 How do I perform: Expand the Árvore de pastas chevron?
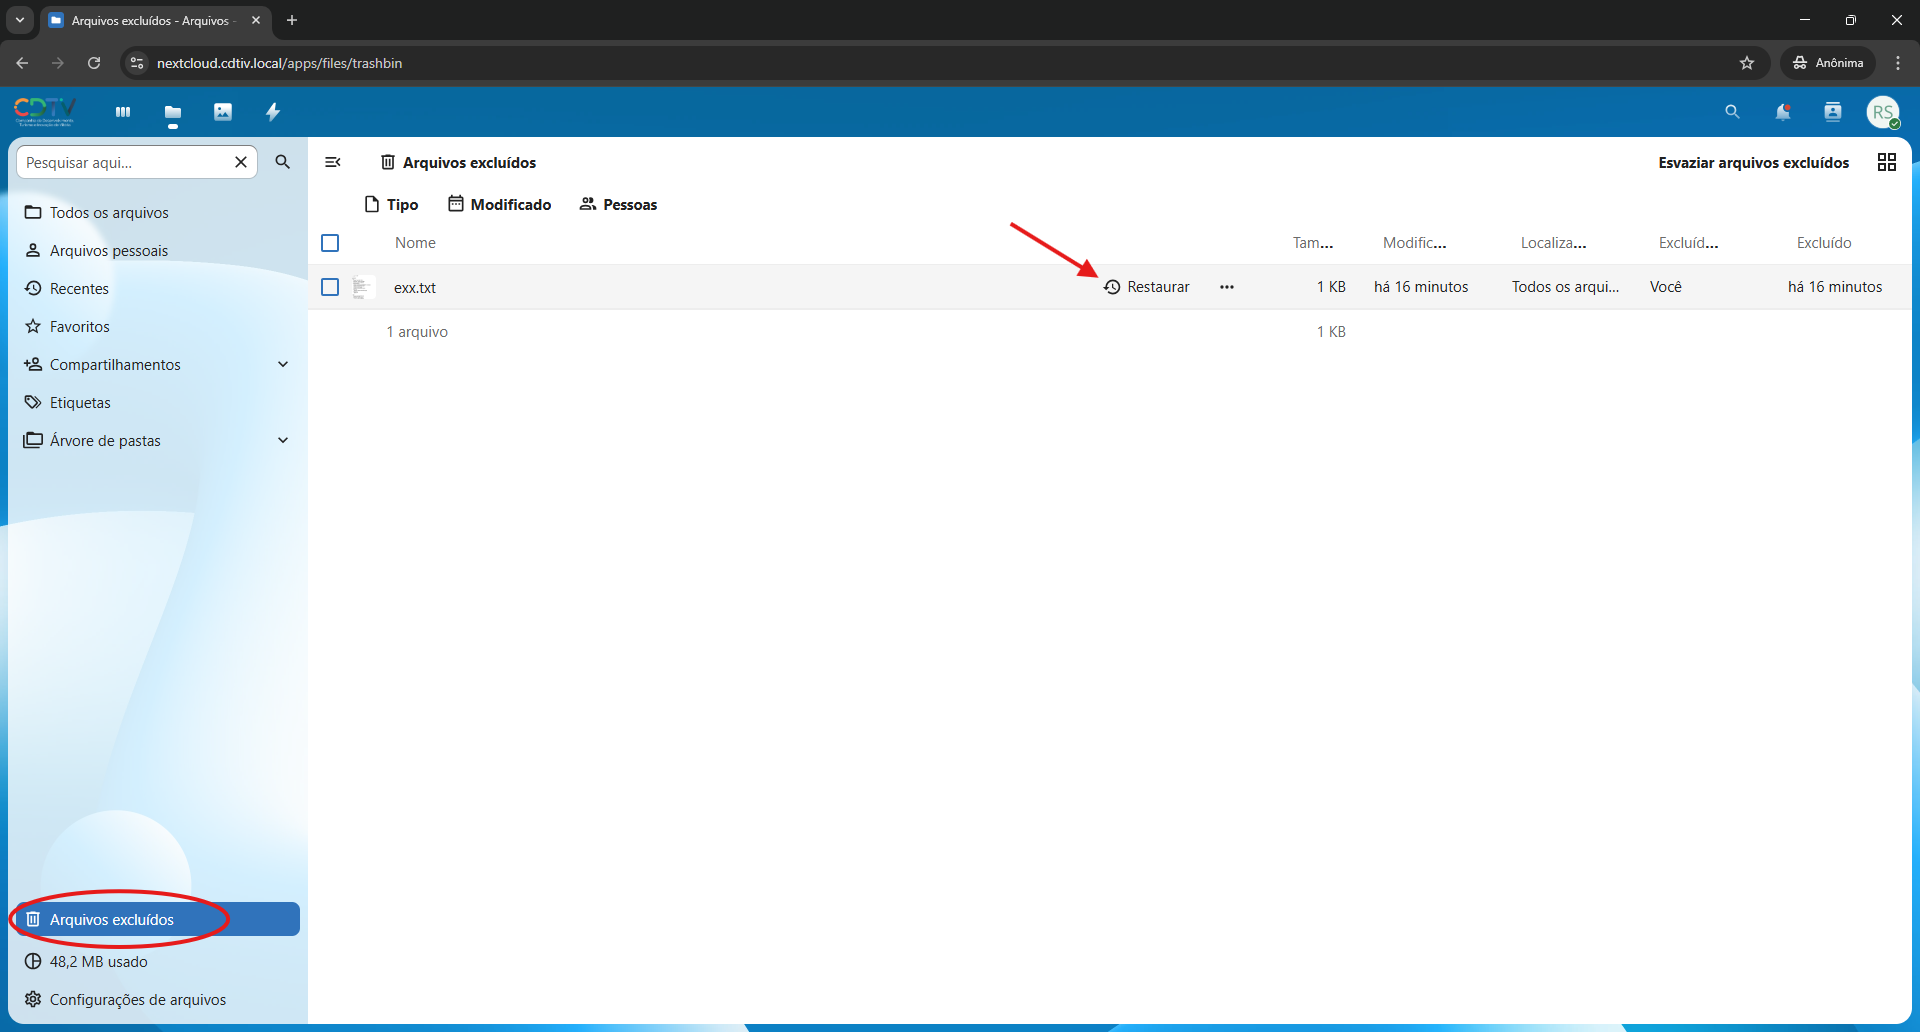283,440
